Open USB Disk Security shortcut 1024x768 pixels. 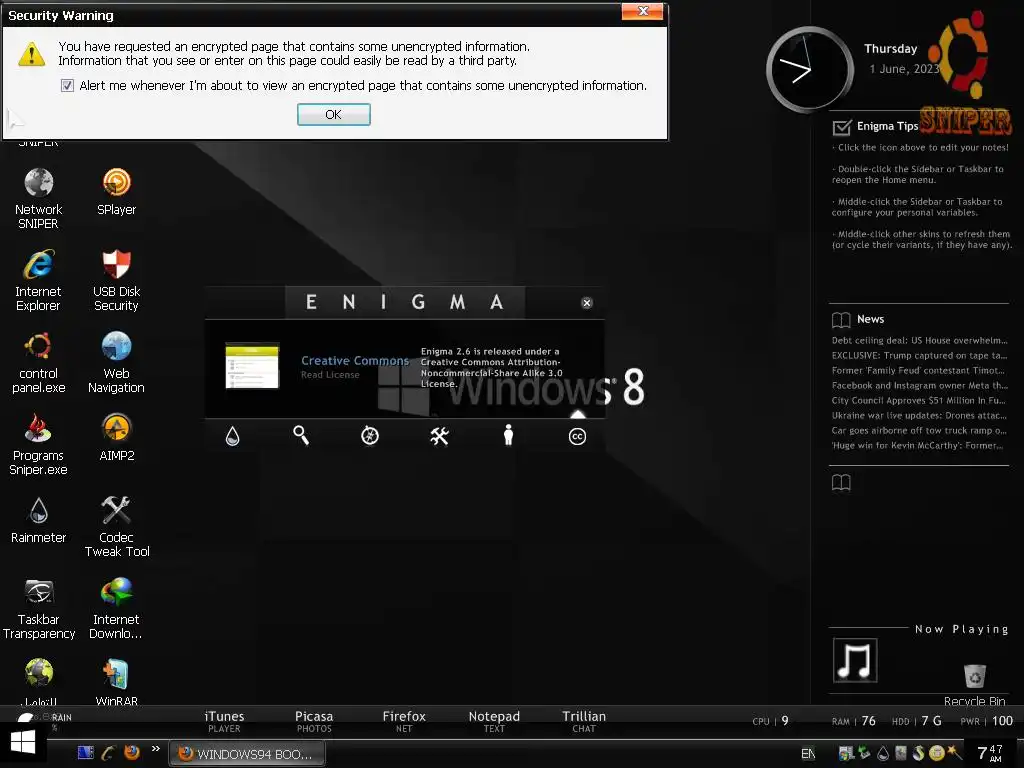(116, 280)
